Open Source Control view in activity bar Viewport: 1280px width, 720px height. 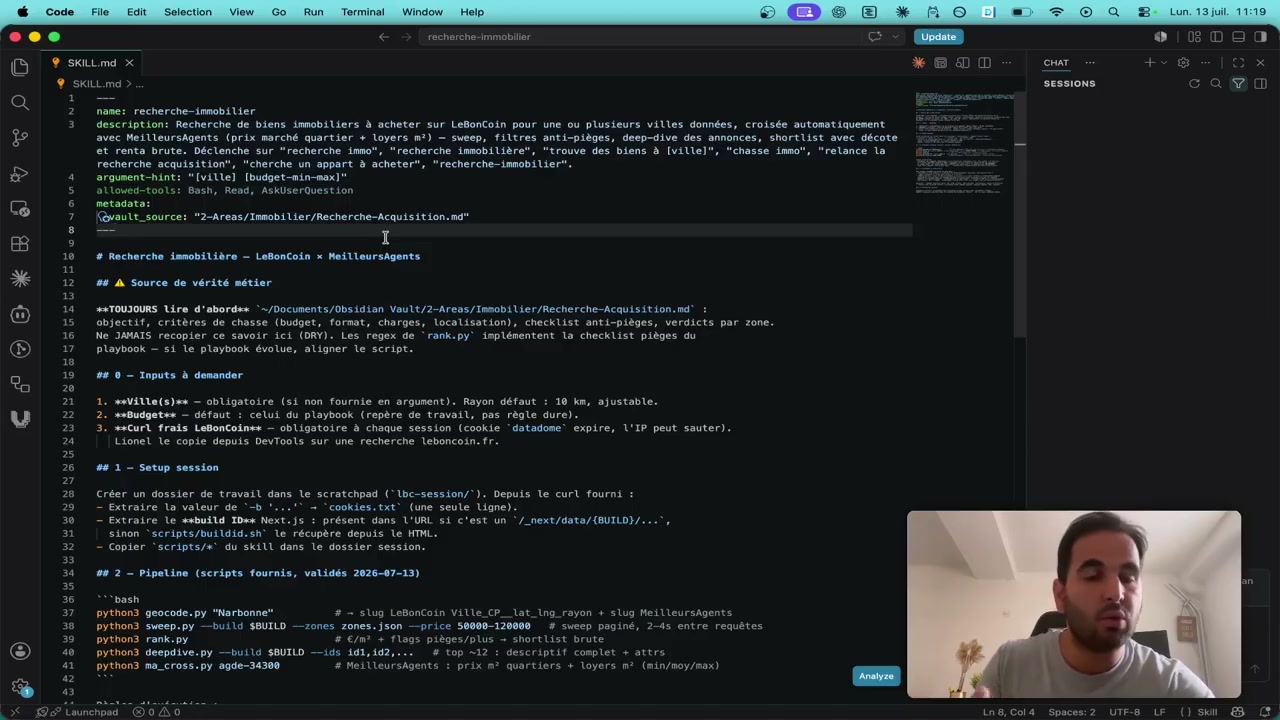point(20,137)
